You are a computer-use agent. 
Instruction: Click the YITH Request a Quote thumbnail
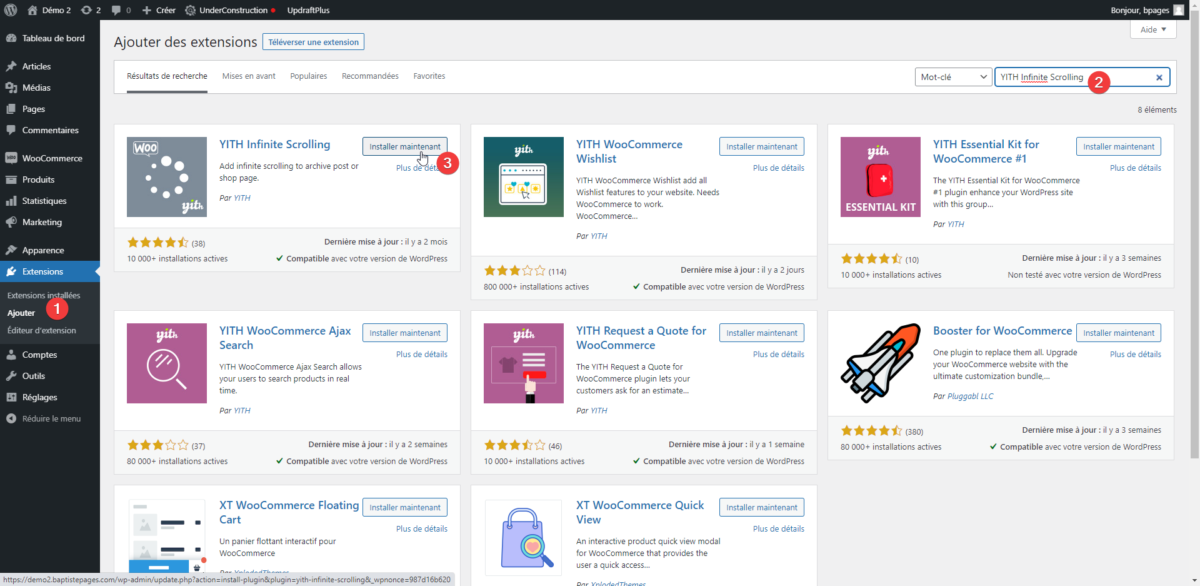pyautogui.click(x=523, y=364)
